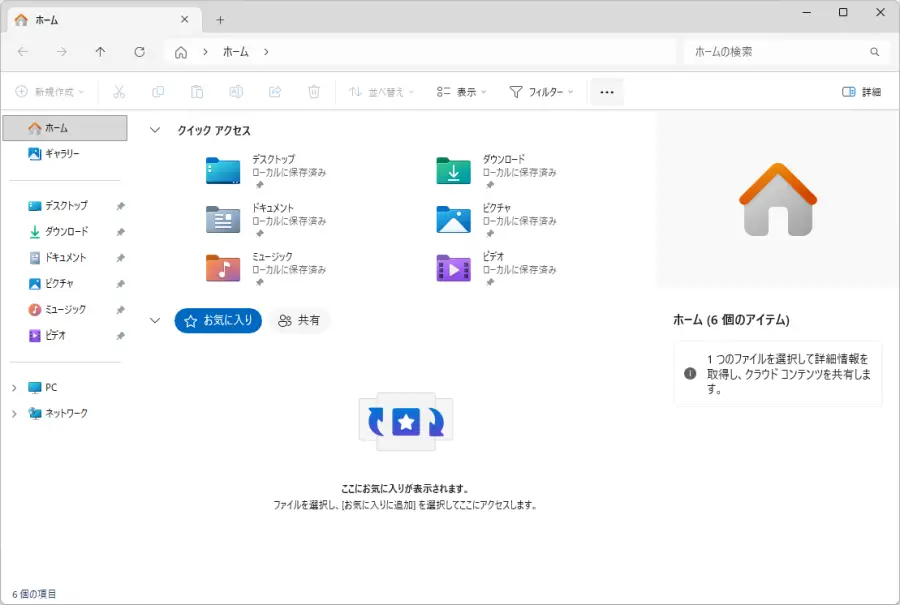Open the フィルター filter dropdown
The height and width of the screenshot is (605, 900).
pyautogui.click(x=541, y=92)
